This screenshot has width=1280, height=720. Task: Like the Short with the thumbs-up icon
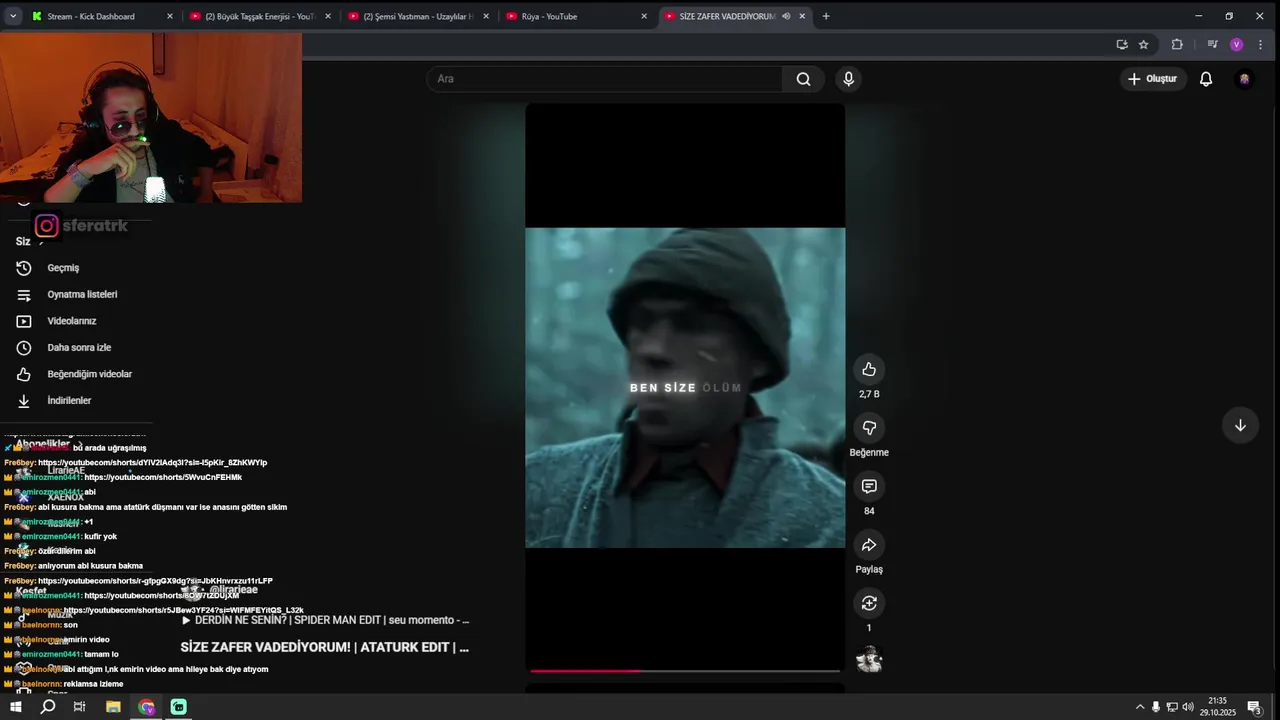point(869,369)
